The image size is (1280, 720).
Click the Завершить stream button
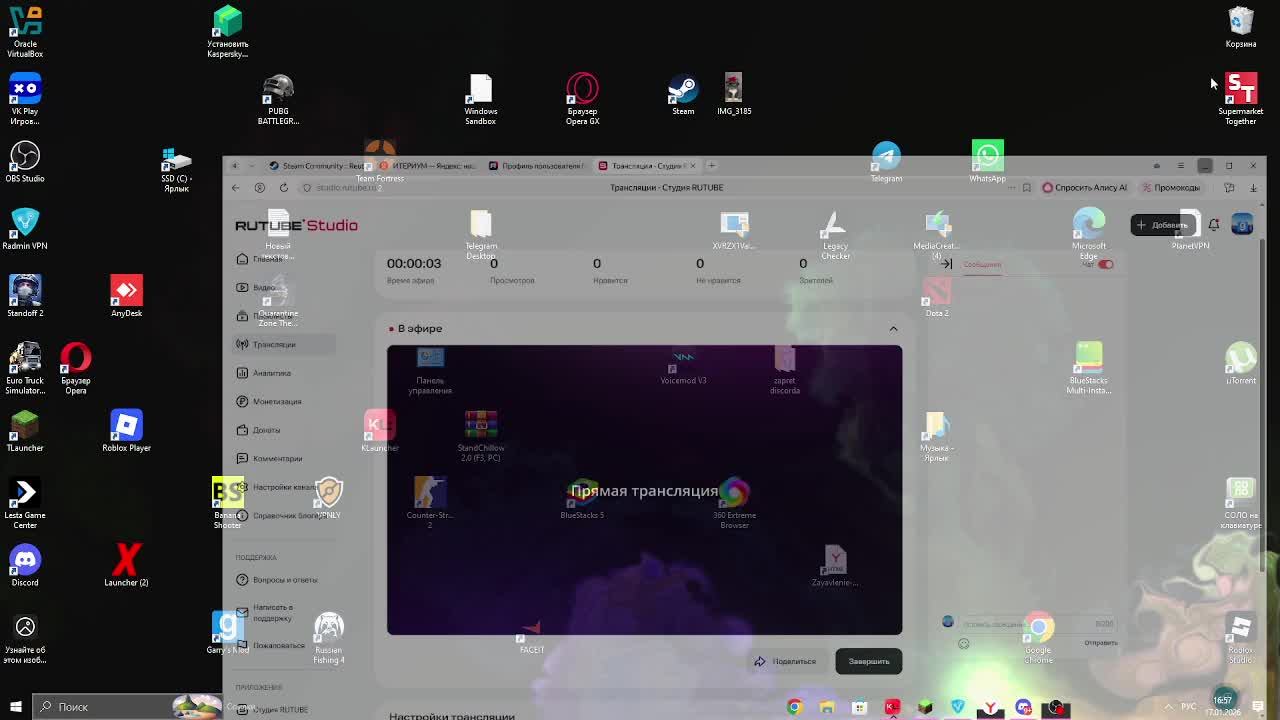coord(869,661)
